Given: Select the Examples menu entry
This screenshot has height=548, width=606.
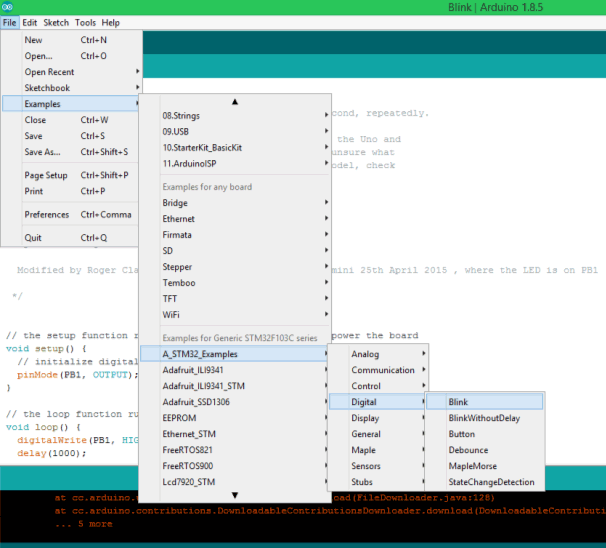Looking at the screenshot, I should click(70, 104).
